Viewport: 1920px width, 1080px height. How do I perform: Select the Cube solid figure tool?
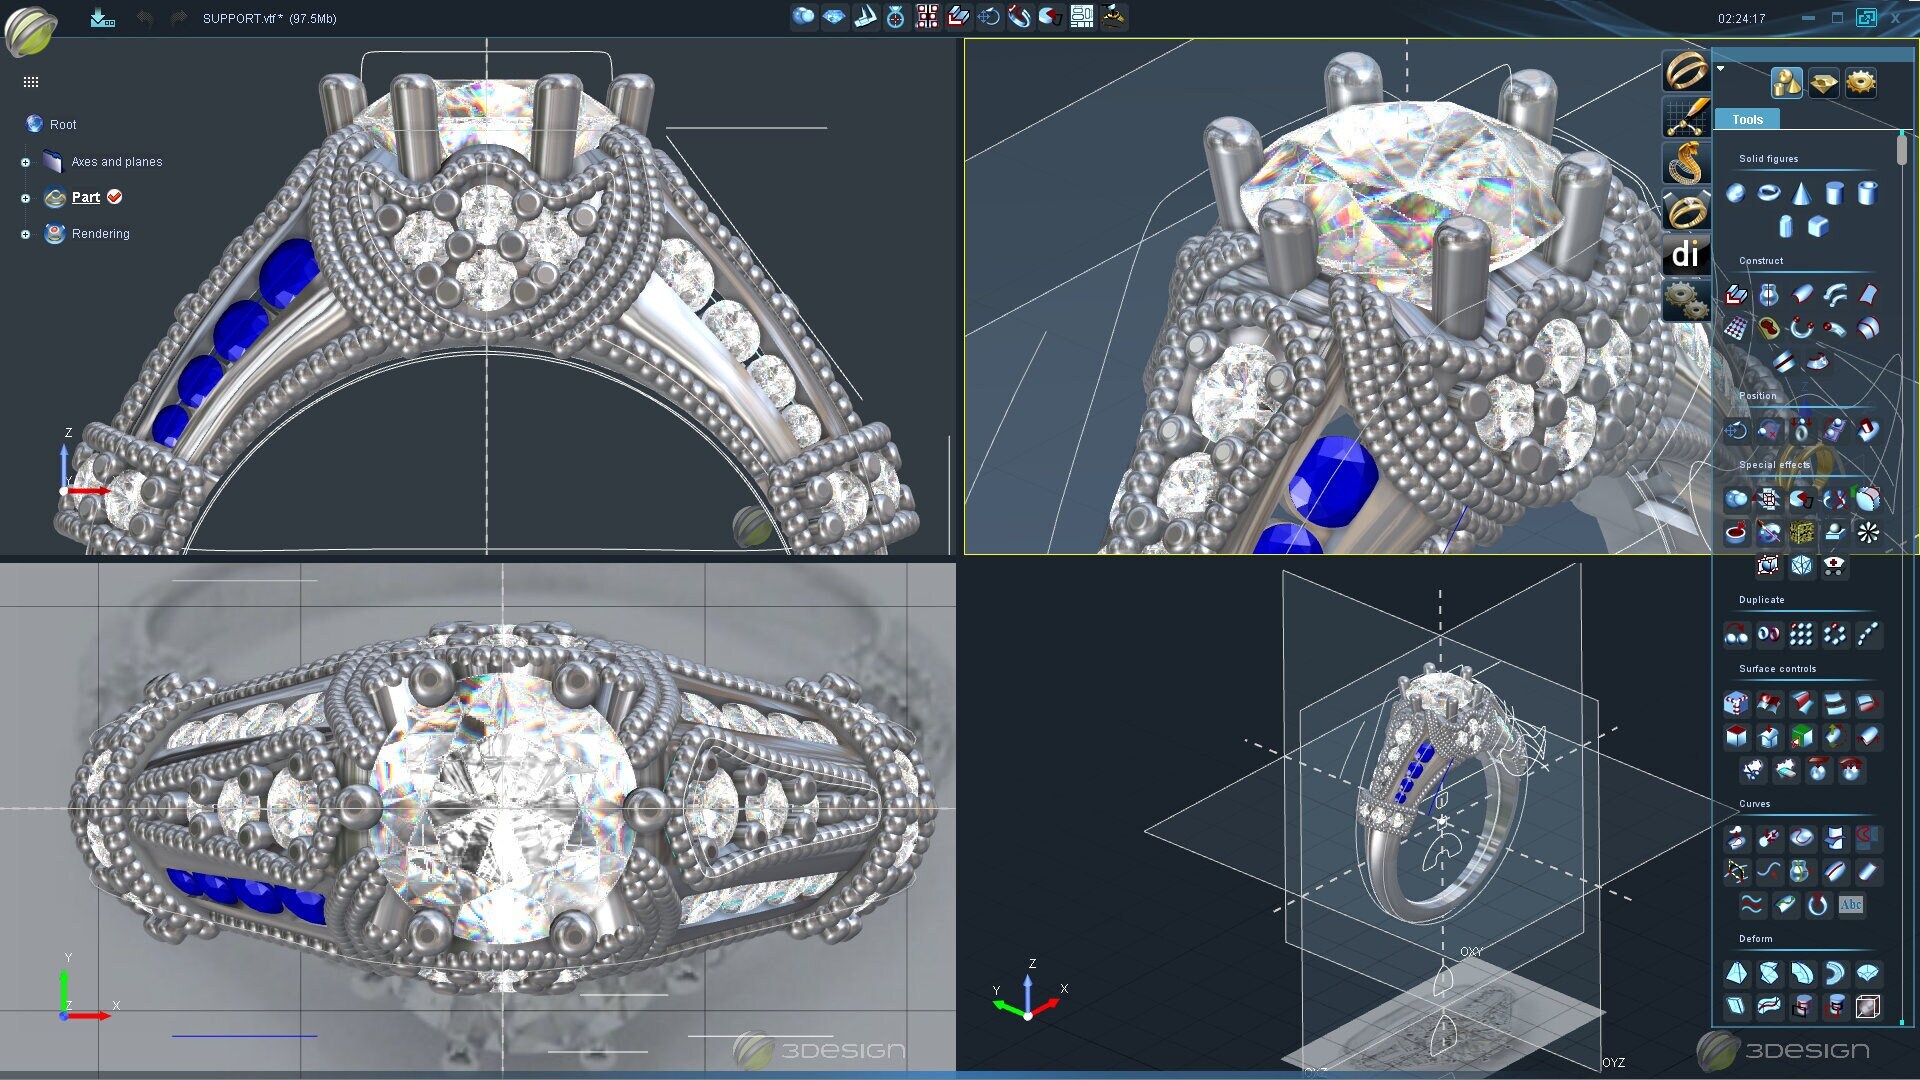pos(1818,227)
